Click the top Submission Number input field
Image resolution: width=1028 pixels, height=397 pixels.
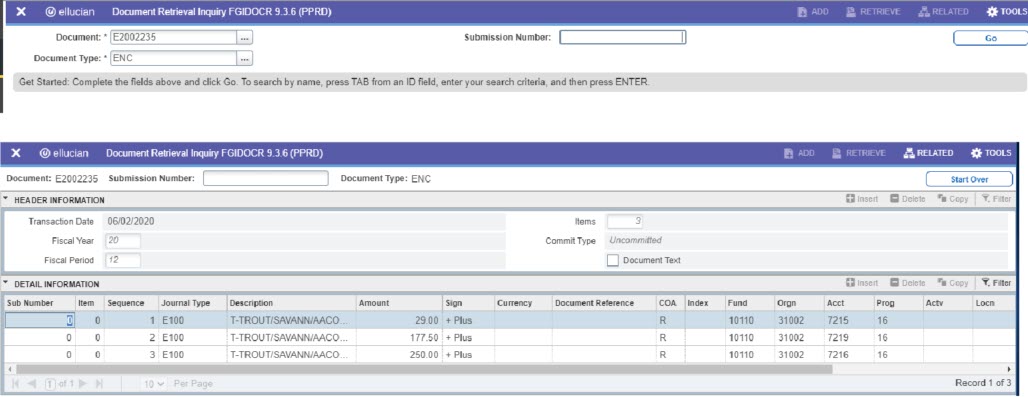[622, 38]
